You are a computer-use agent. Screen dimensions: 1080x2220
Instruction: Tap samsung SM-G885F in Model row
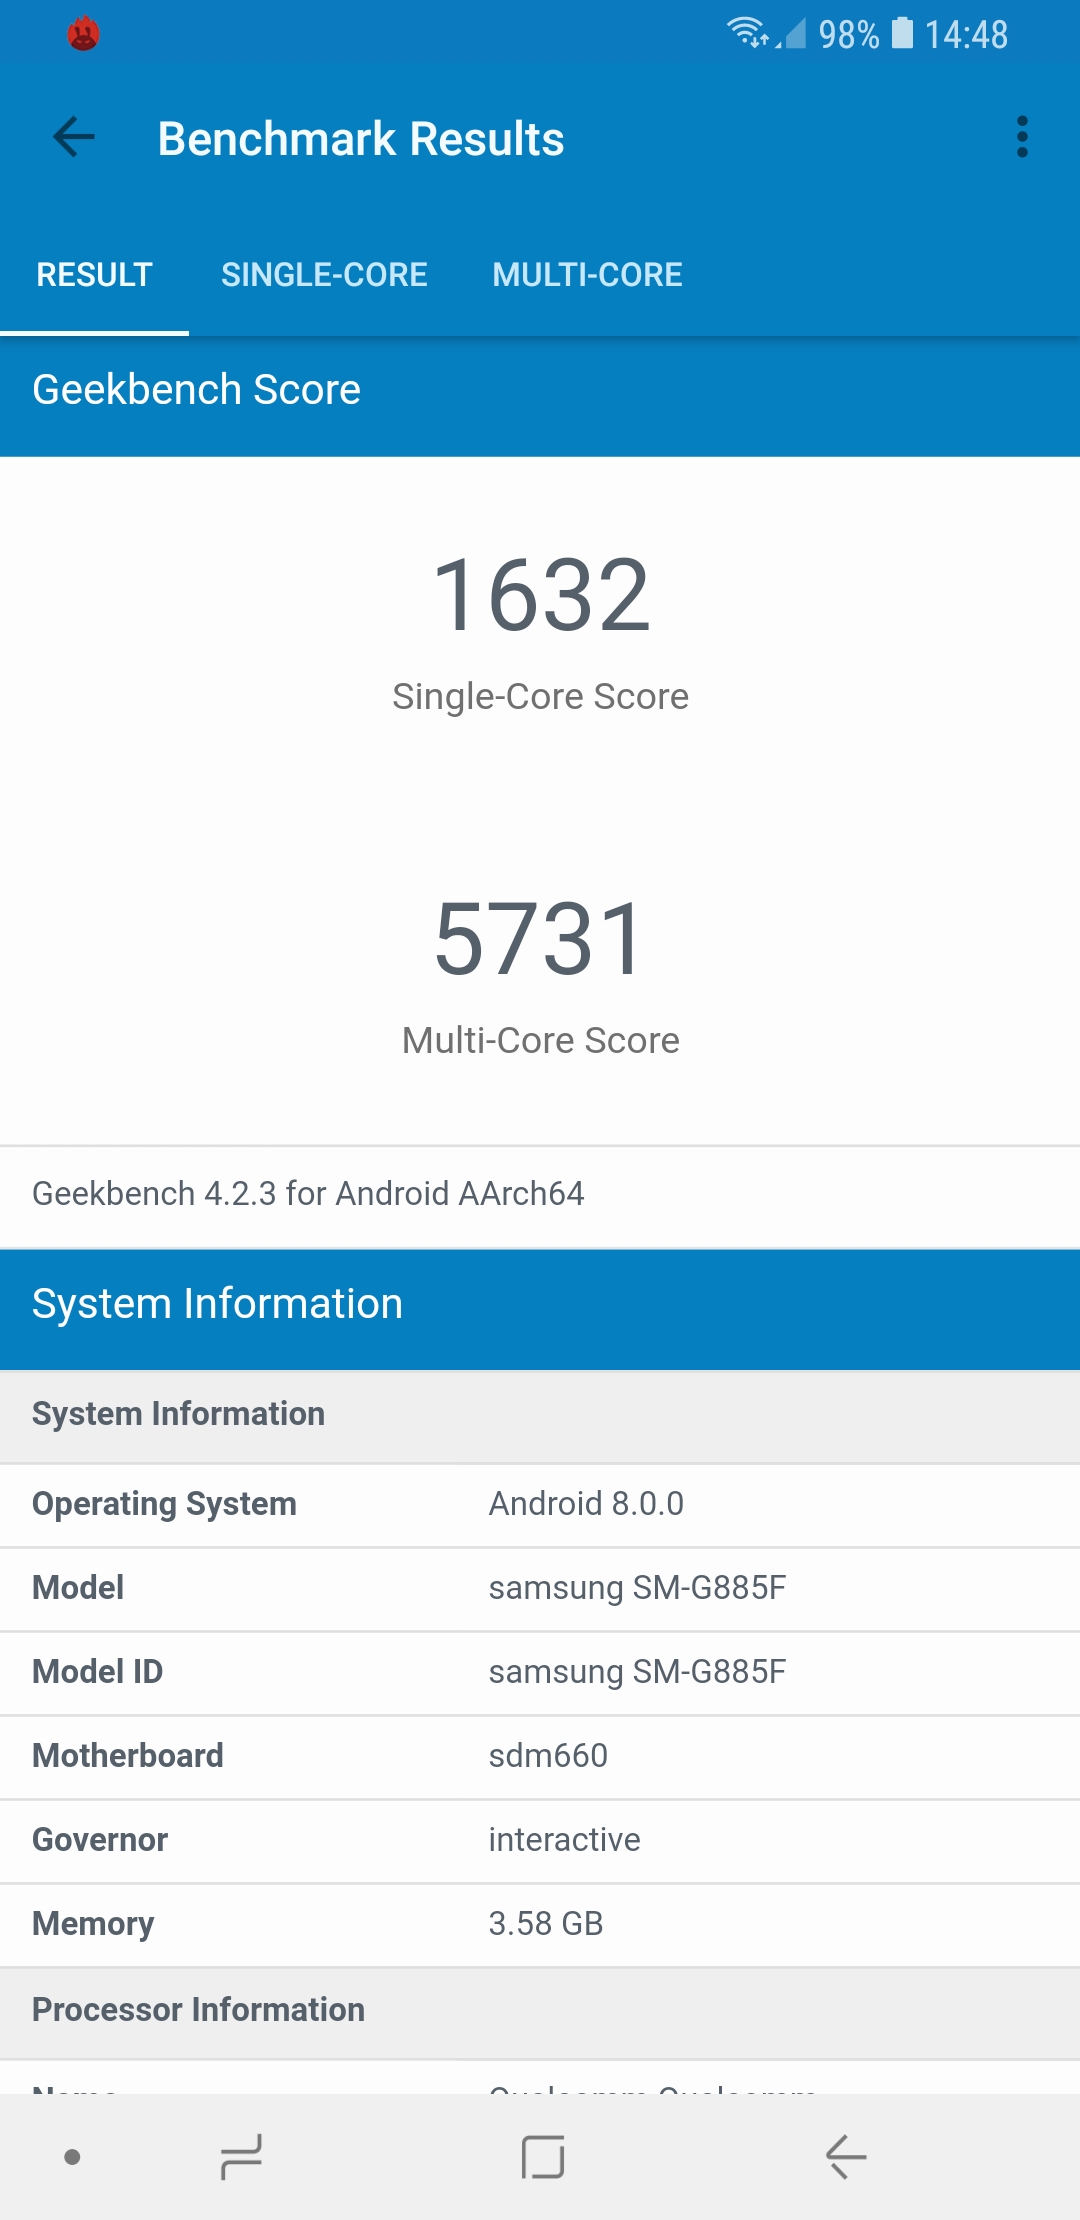(637, 1588)
